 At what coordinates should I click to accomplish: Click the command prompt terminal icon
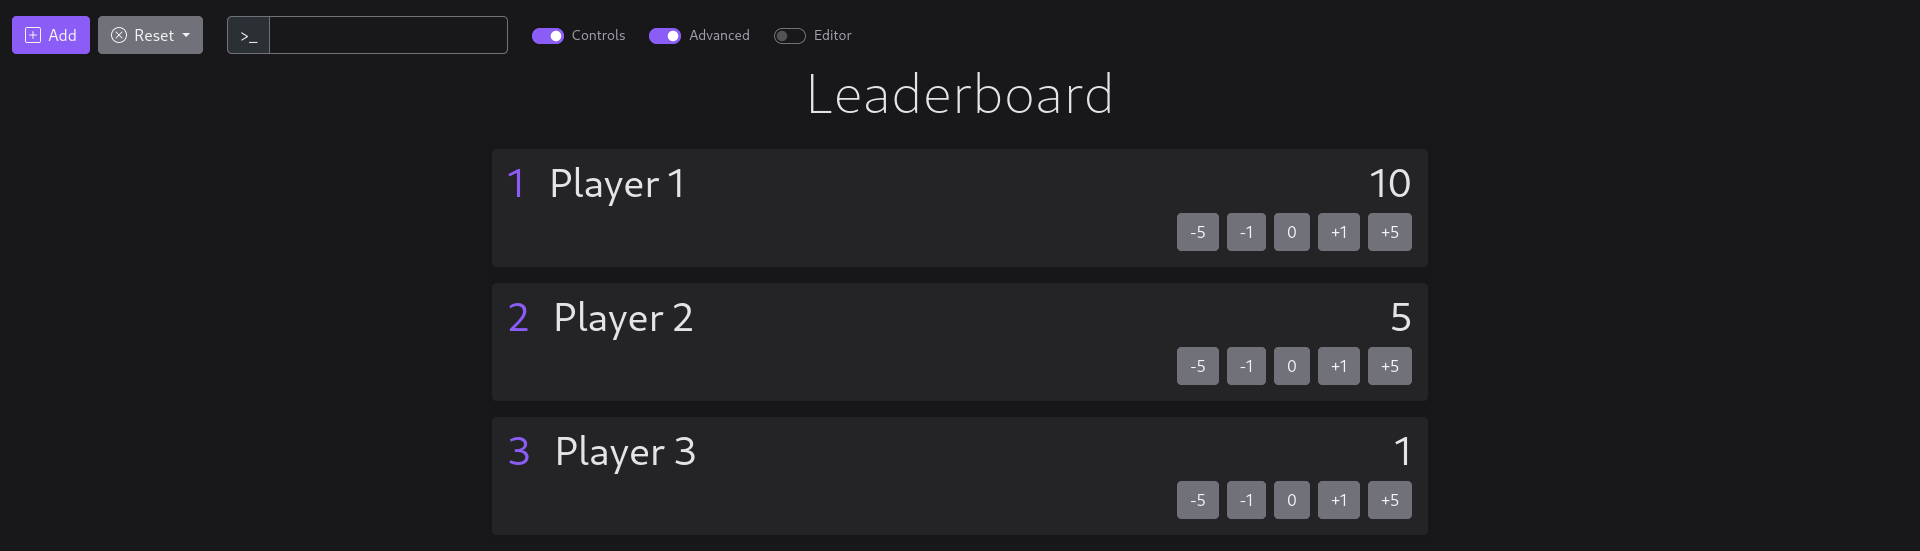pyautogui.click(x=249, y=36)
